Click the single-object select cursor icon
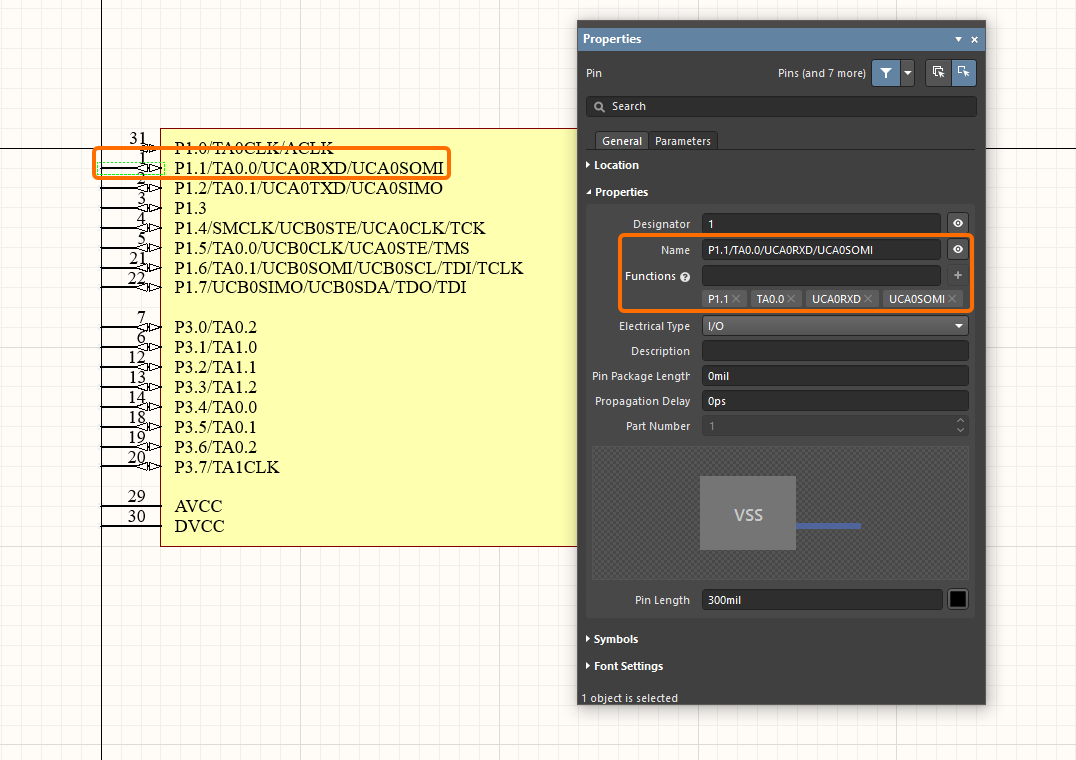 point(963,73)
